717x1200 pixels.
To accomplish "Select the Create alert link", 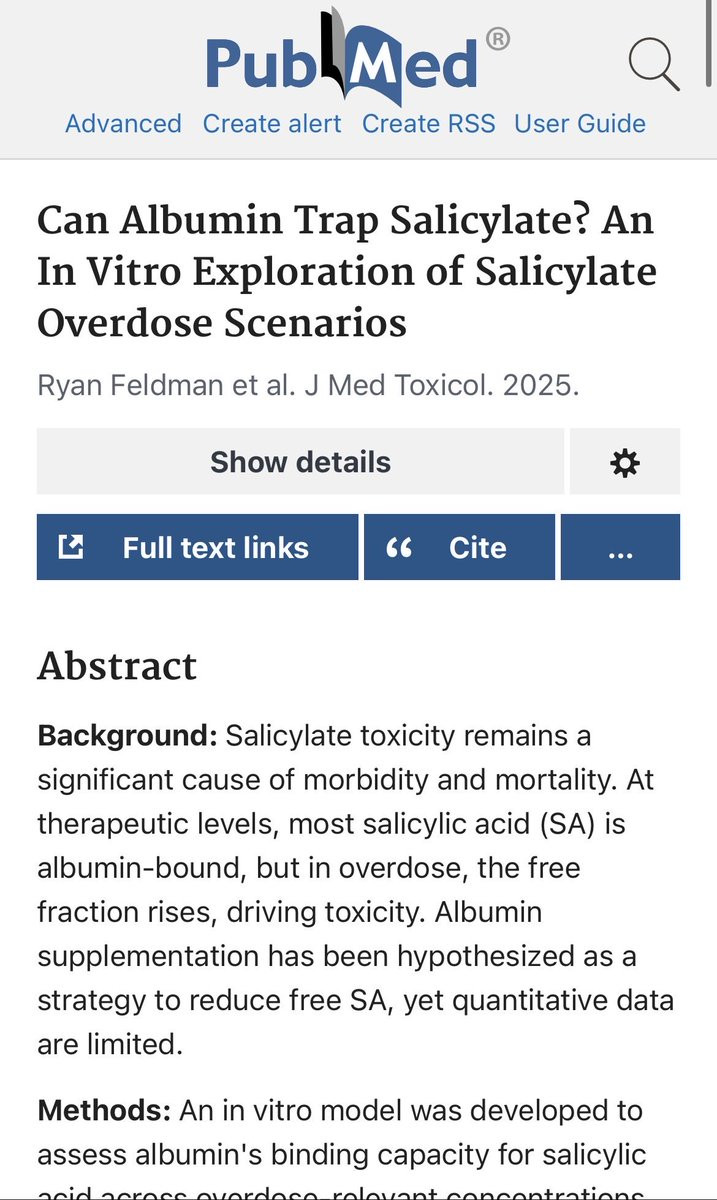I will (272, 124).
